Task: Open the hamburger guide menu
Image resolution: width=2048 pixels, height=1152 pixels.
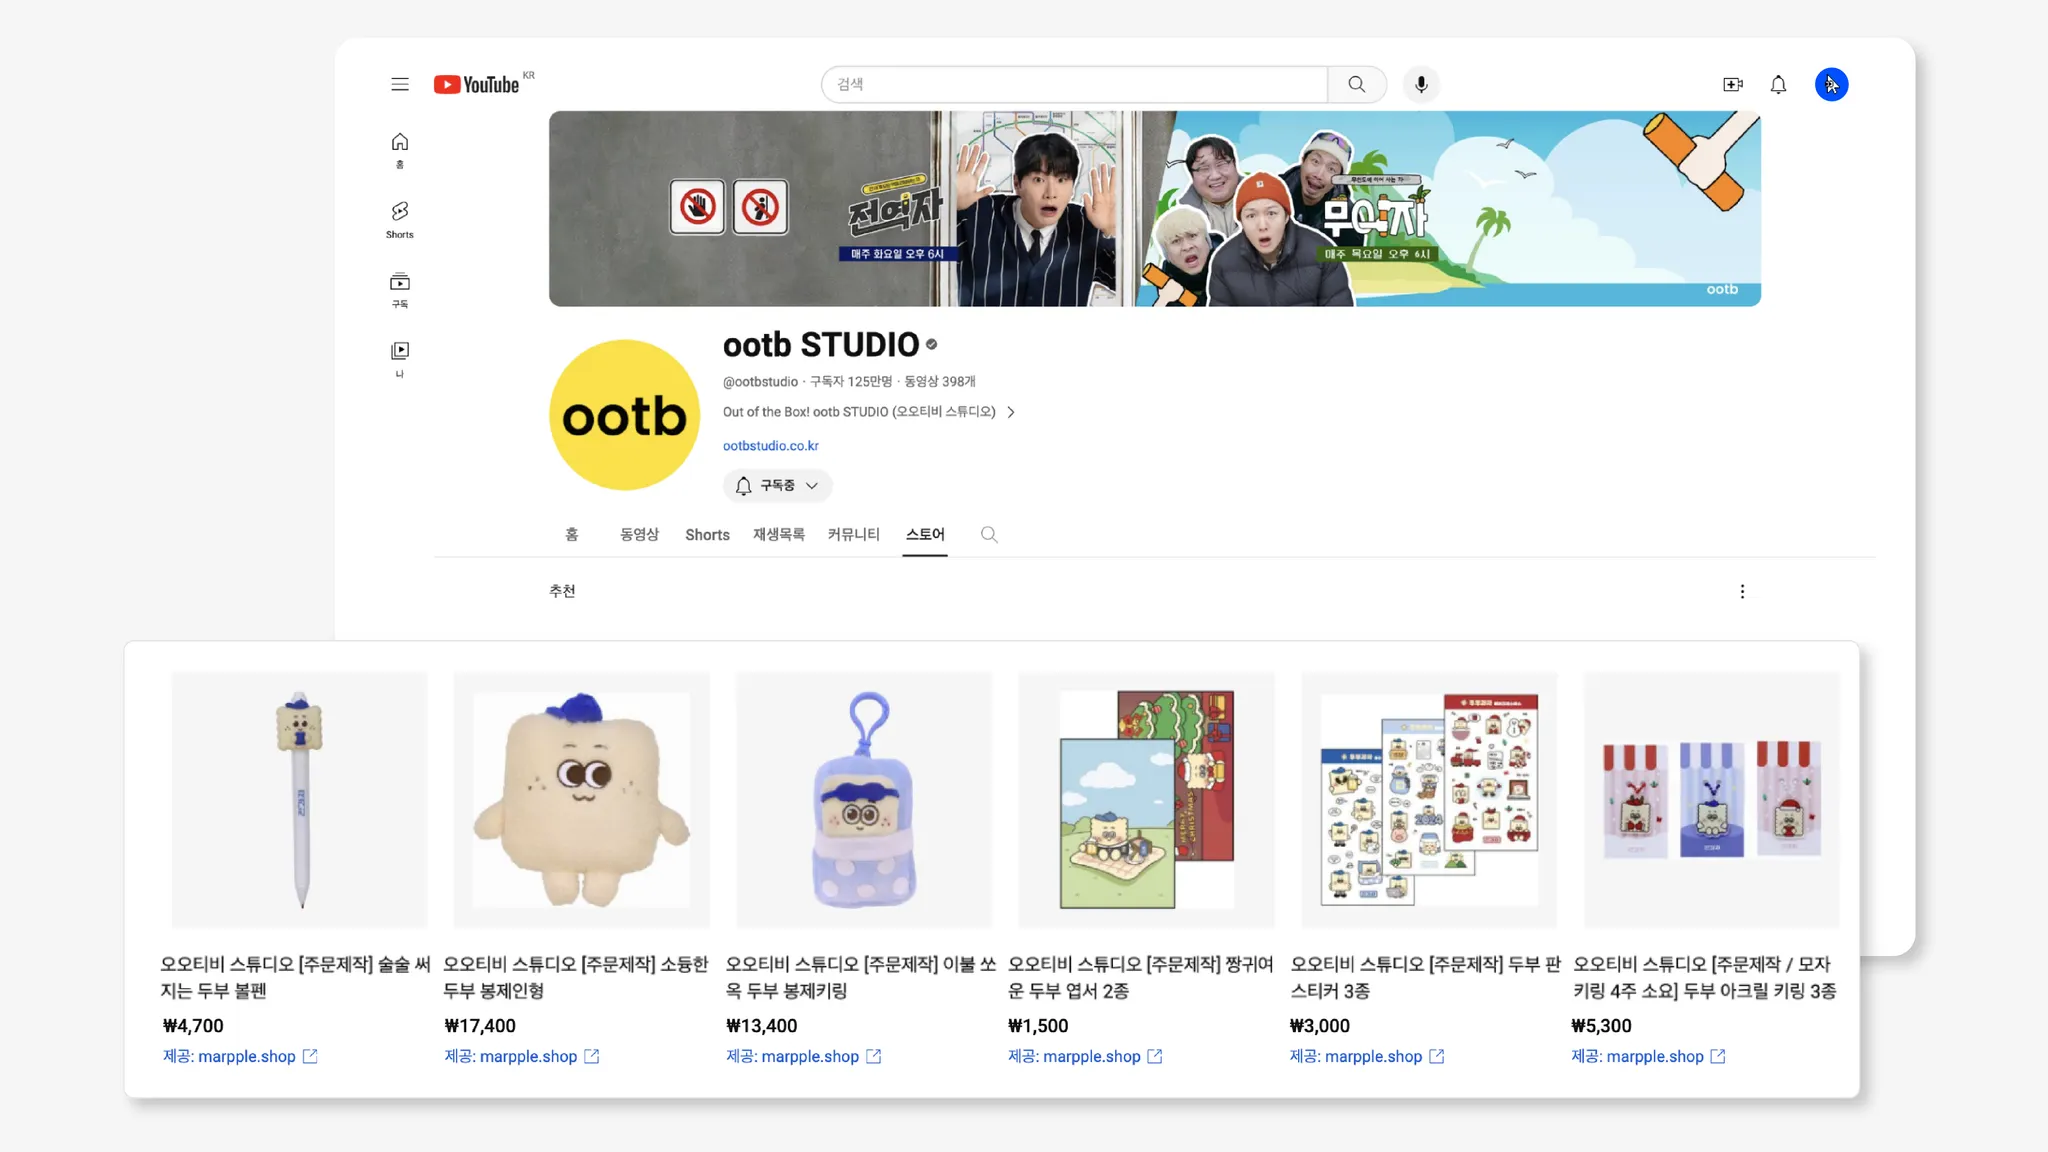Action: pyautogui.click(x=400, y=84)
